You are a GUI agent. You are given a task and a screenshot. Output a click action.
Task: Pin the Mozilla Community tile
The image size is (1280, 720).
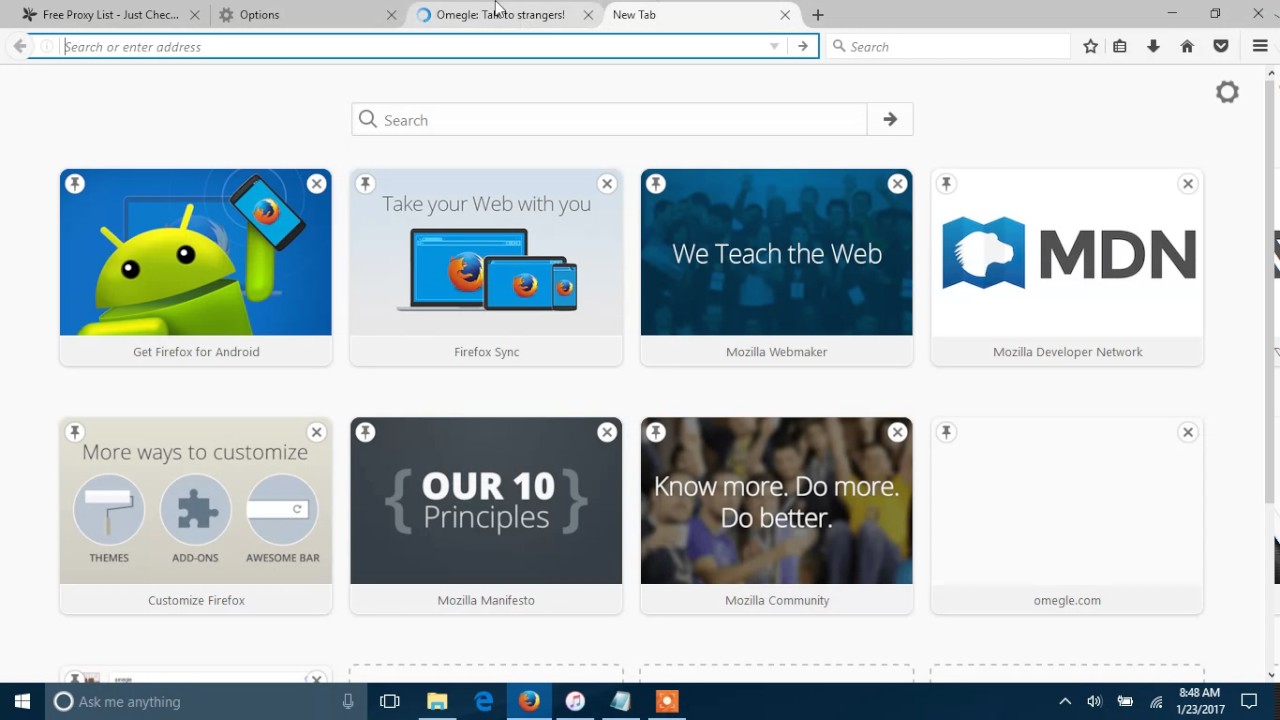[655, 432]
